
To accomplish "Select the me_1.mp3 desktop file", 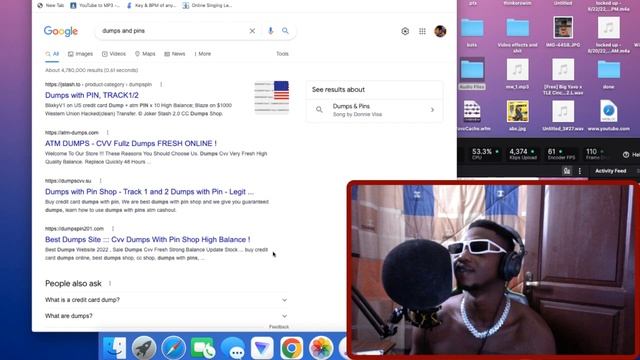I will [518, 73].
